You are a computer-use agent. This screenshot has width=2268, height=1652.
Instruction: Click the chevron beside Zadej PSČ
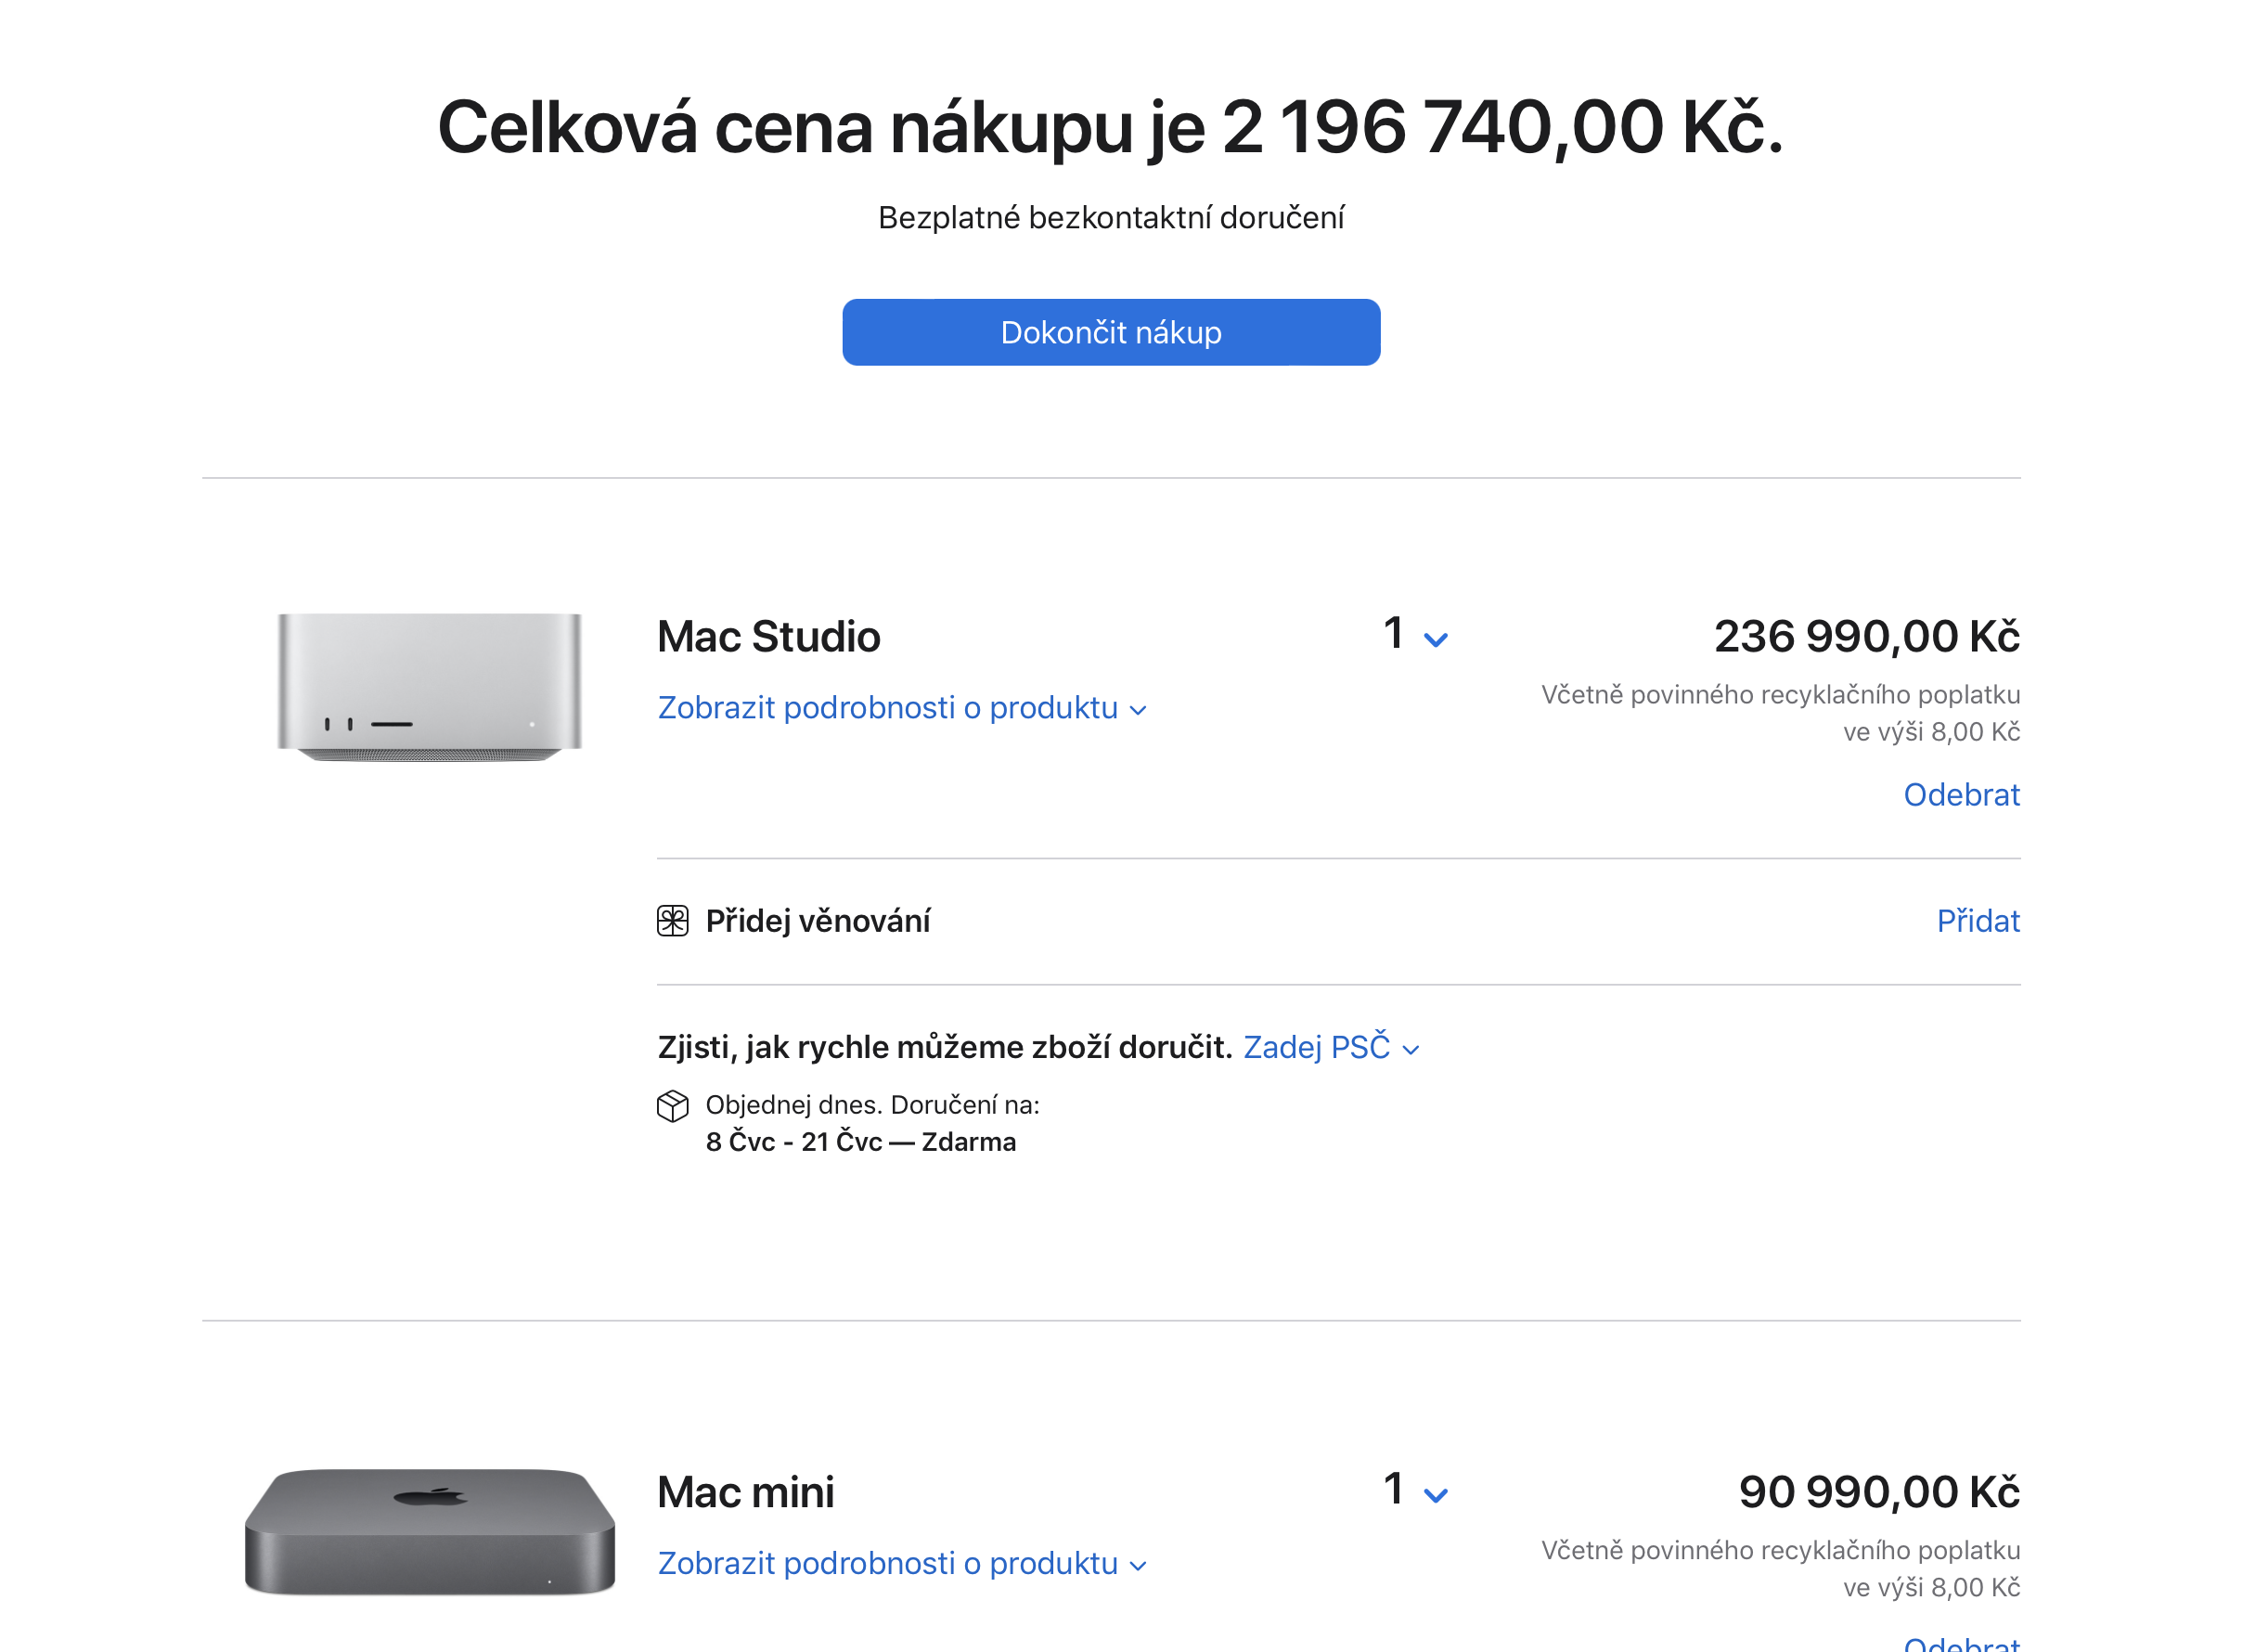(1412, 1050)
